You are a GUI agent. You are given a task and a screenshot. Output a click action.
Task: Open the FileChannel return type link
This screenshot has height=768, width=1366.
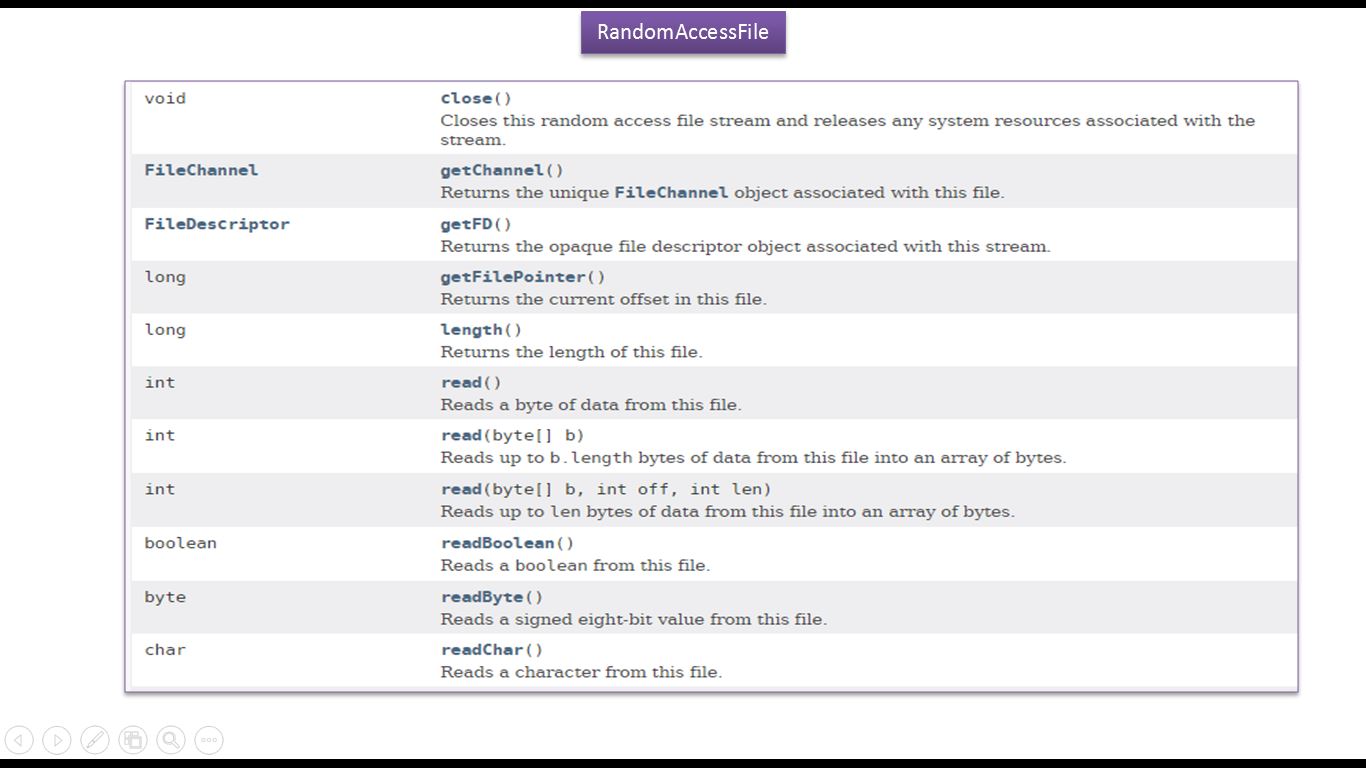point(201,170)
